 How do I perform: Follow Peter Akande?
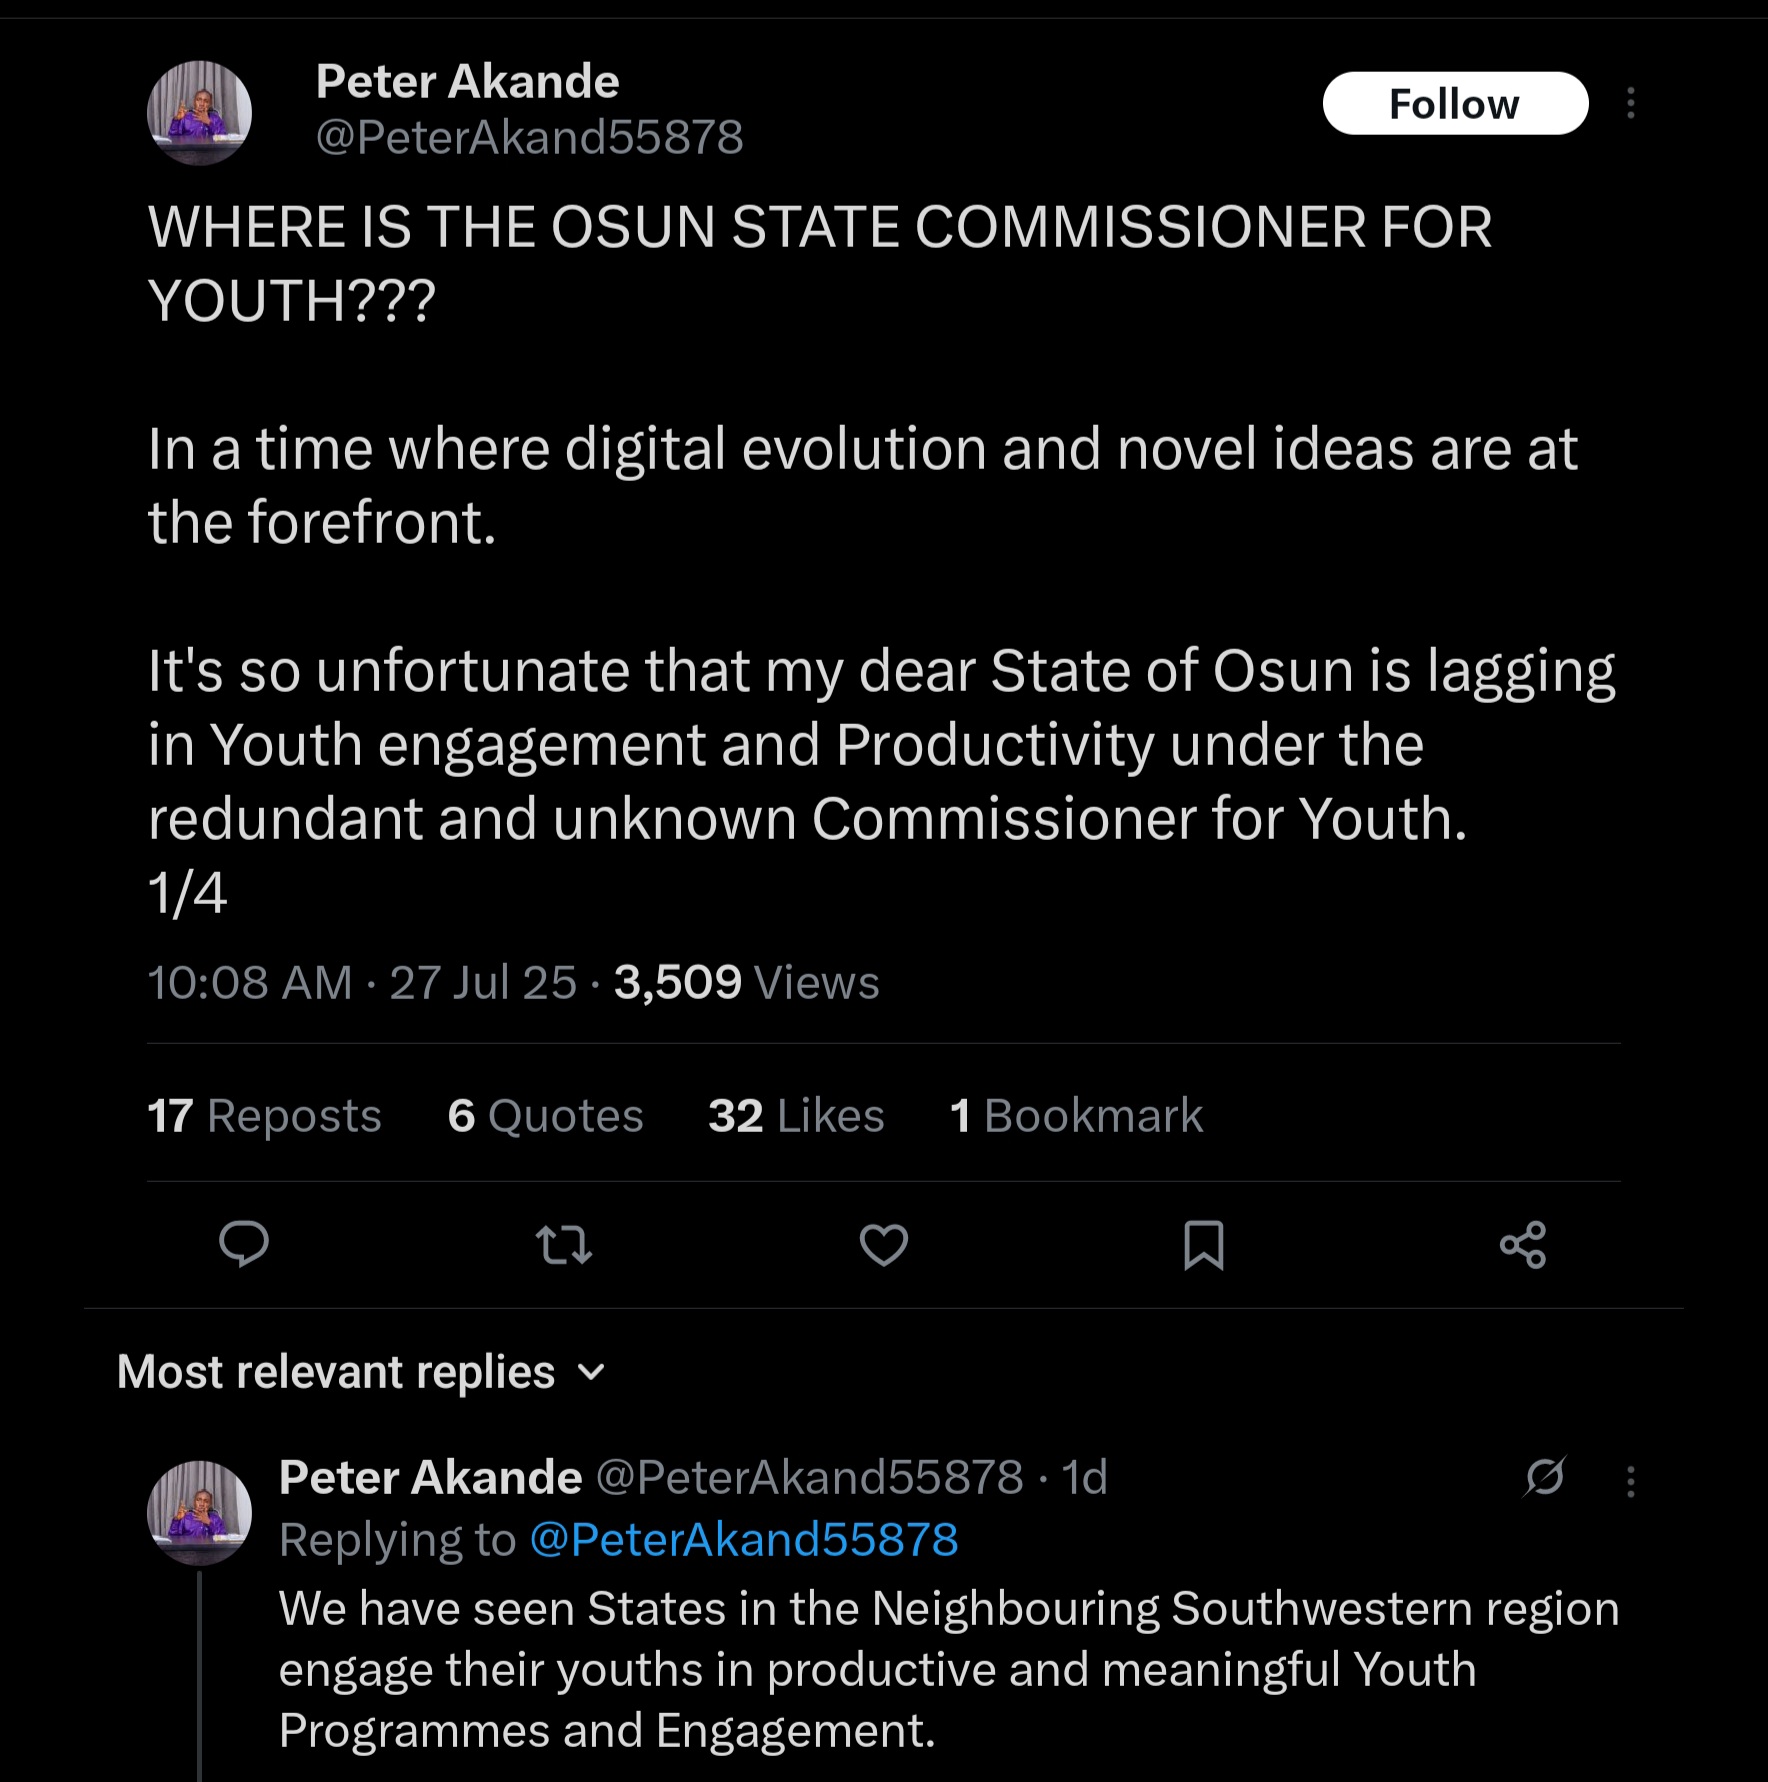[1455, 103]
